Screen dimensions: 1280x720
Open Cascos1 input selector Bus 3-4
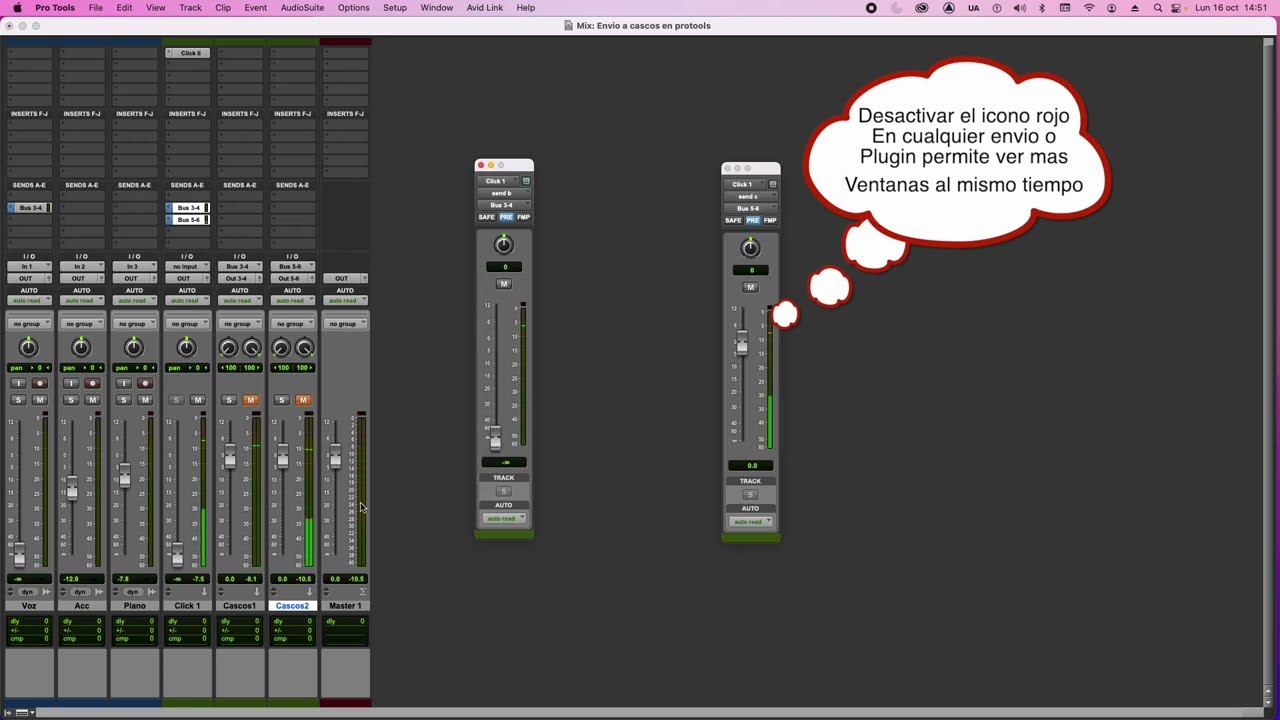point(239,267)
